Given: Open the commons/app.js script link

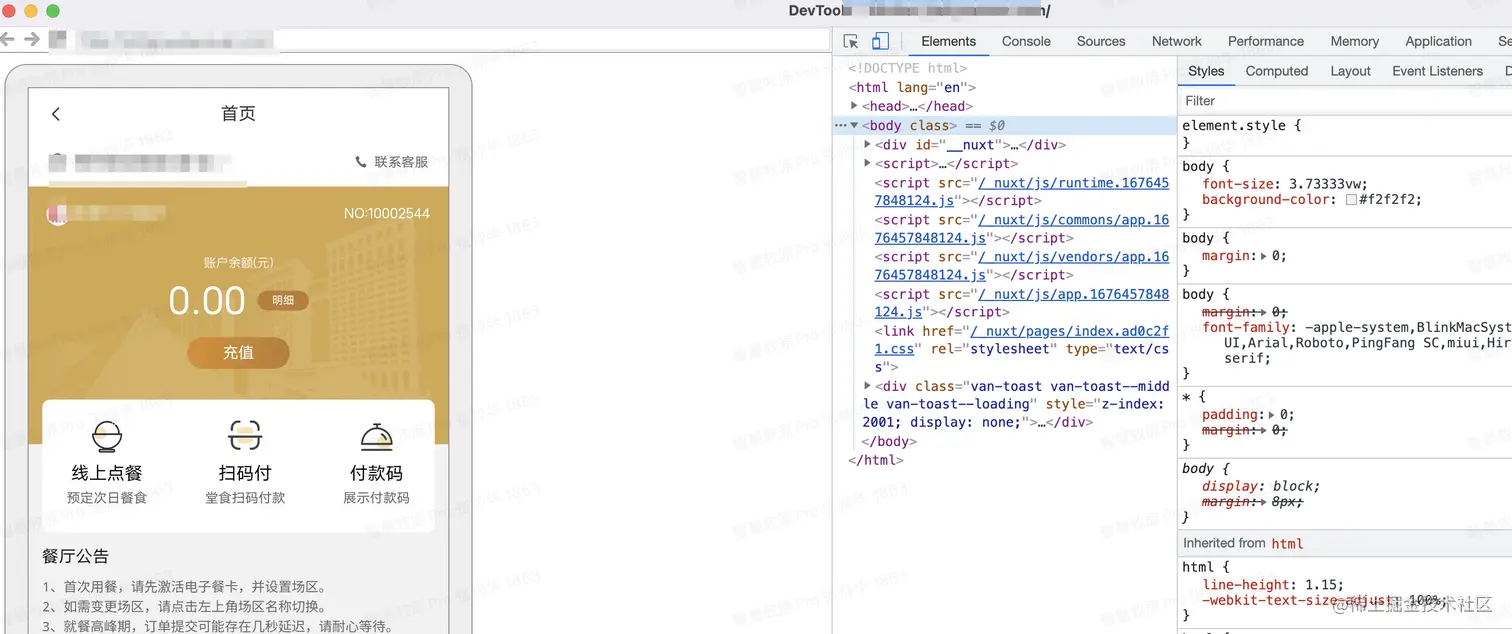Looking at the screenshot, I should tap(1021, 229).
